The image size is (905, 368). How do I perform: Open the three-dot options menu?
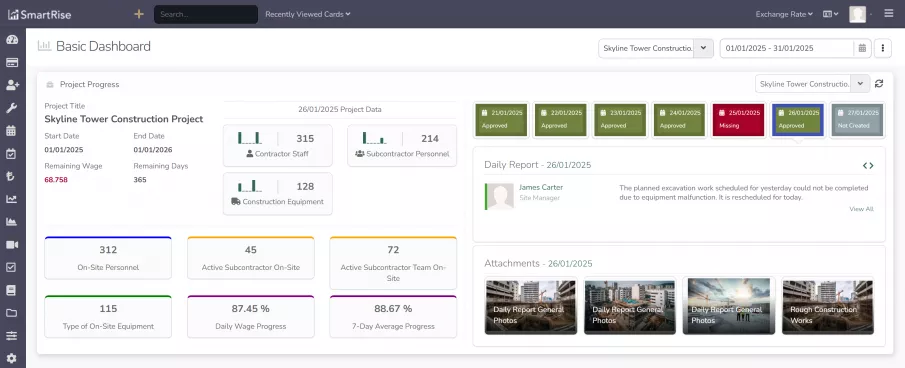(882, 48)
